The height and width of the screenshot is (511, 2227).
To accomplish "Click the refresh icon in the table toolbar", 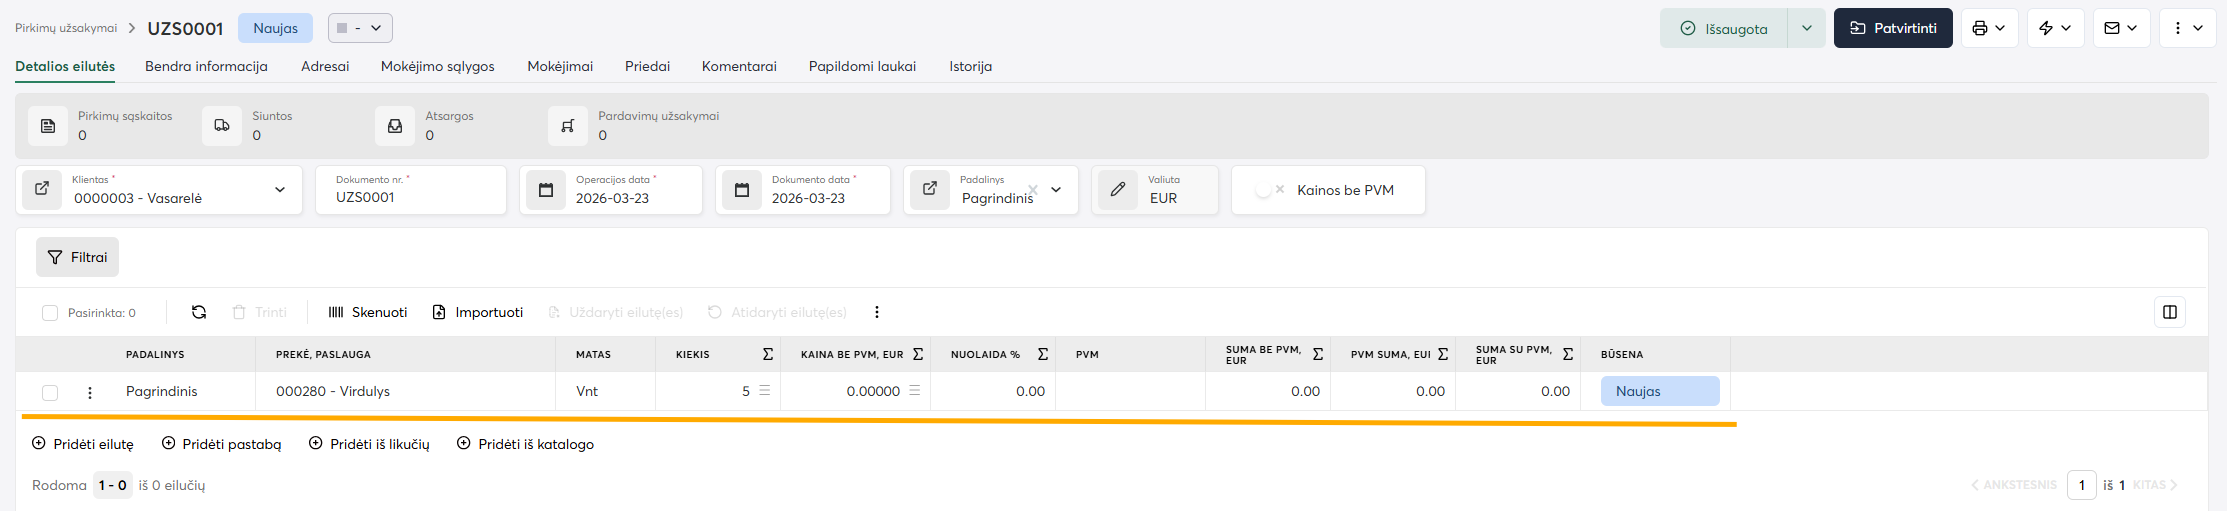I will [199, 312].
